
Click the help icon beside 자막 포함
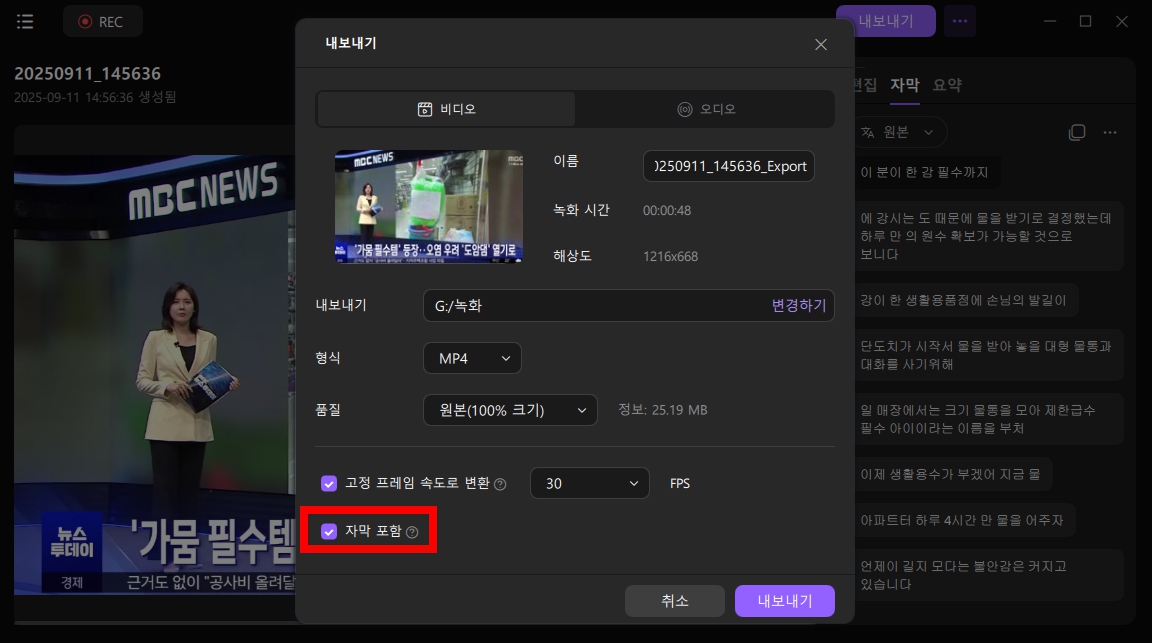pos(412,532)
